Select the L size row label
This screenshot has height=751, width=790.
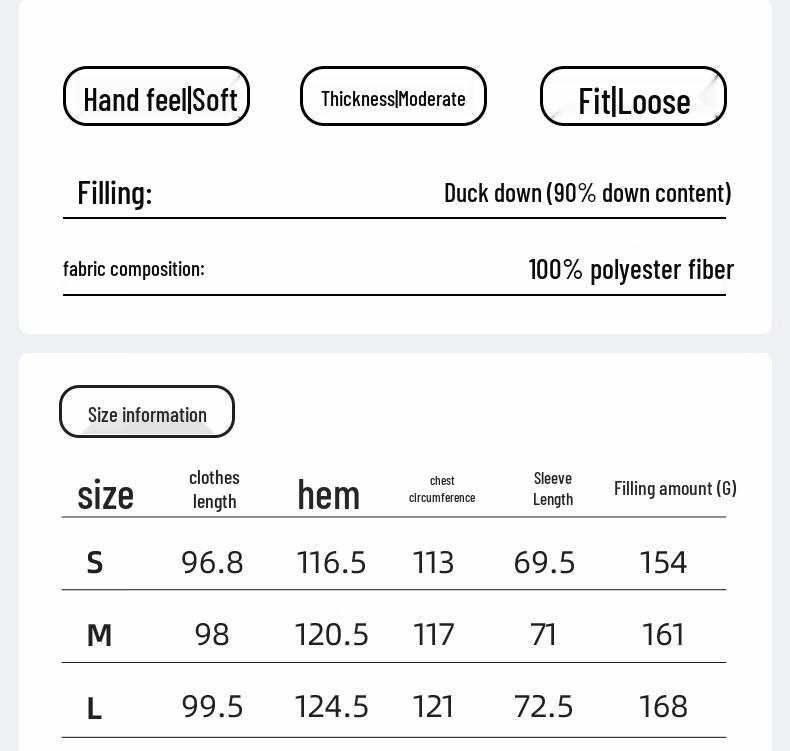(x=95, y=709)
